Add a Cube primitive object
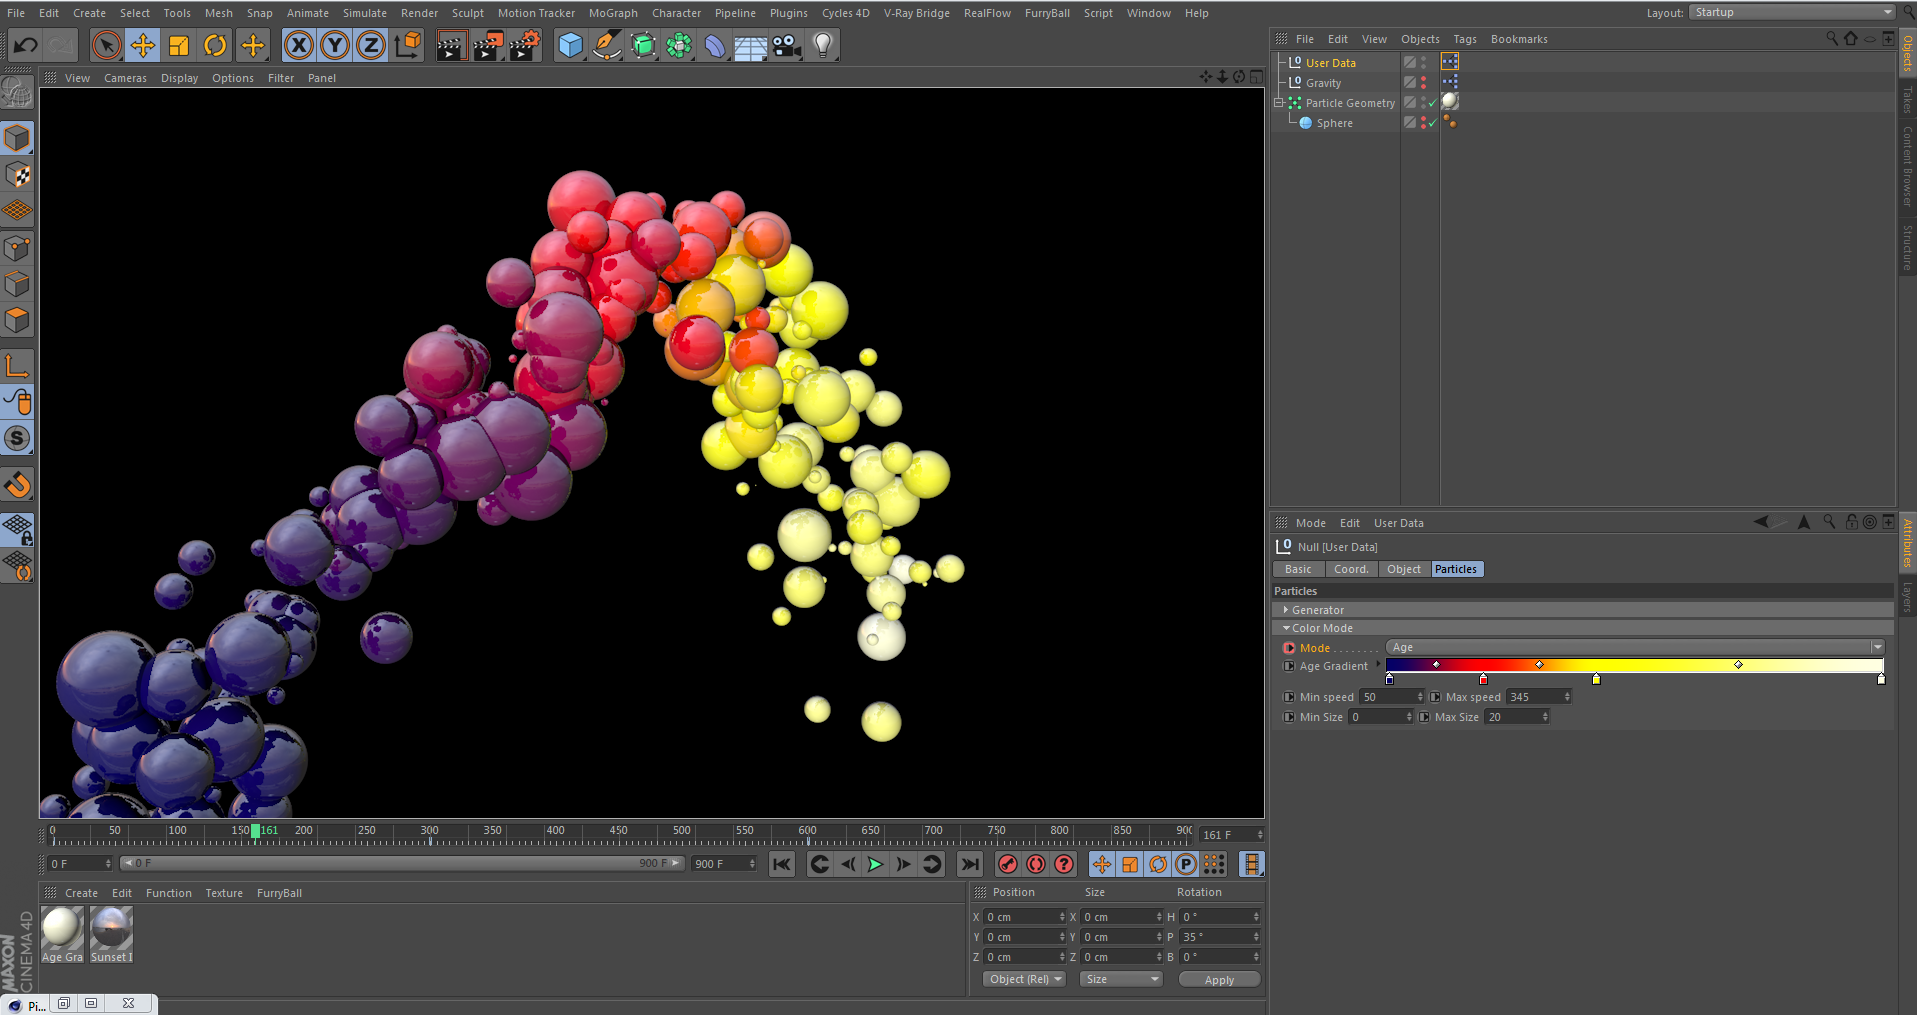This screenshot has width=1917, height=1015. point(570,46)
